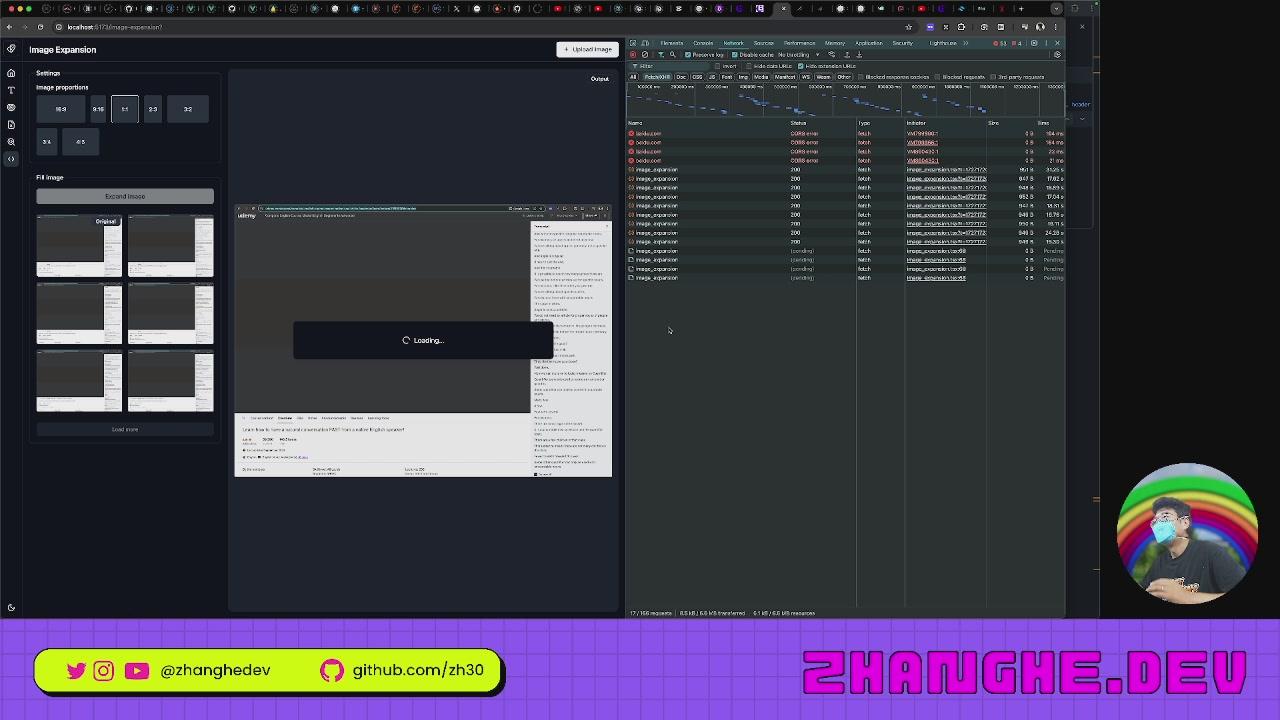The height and width of the screenshot is (720, 1280).
Task: Click the Upload image button
Action: [x=587, y=48]
